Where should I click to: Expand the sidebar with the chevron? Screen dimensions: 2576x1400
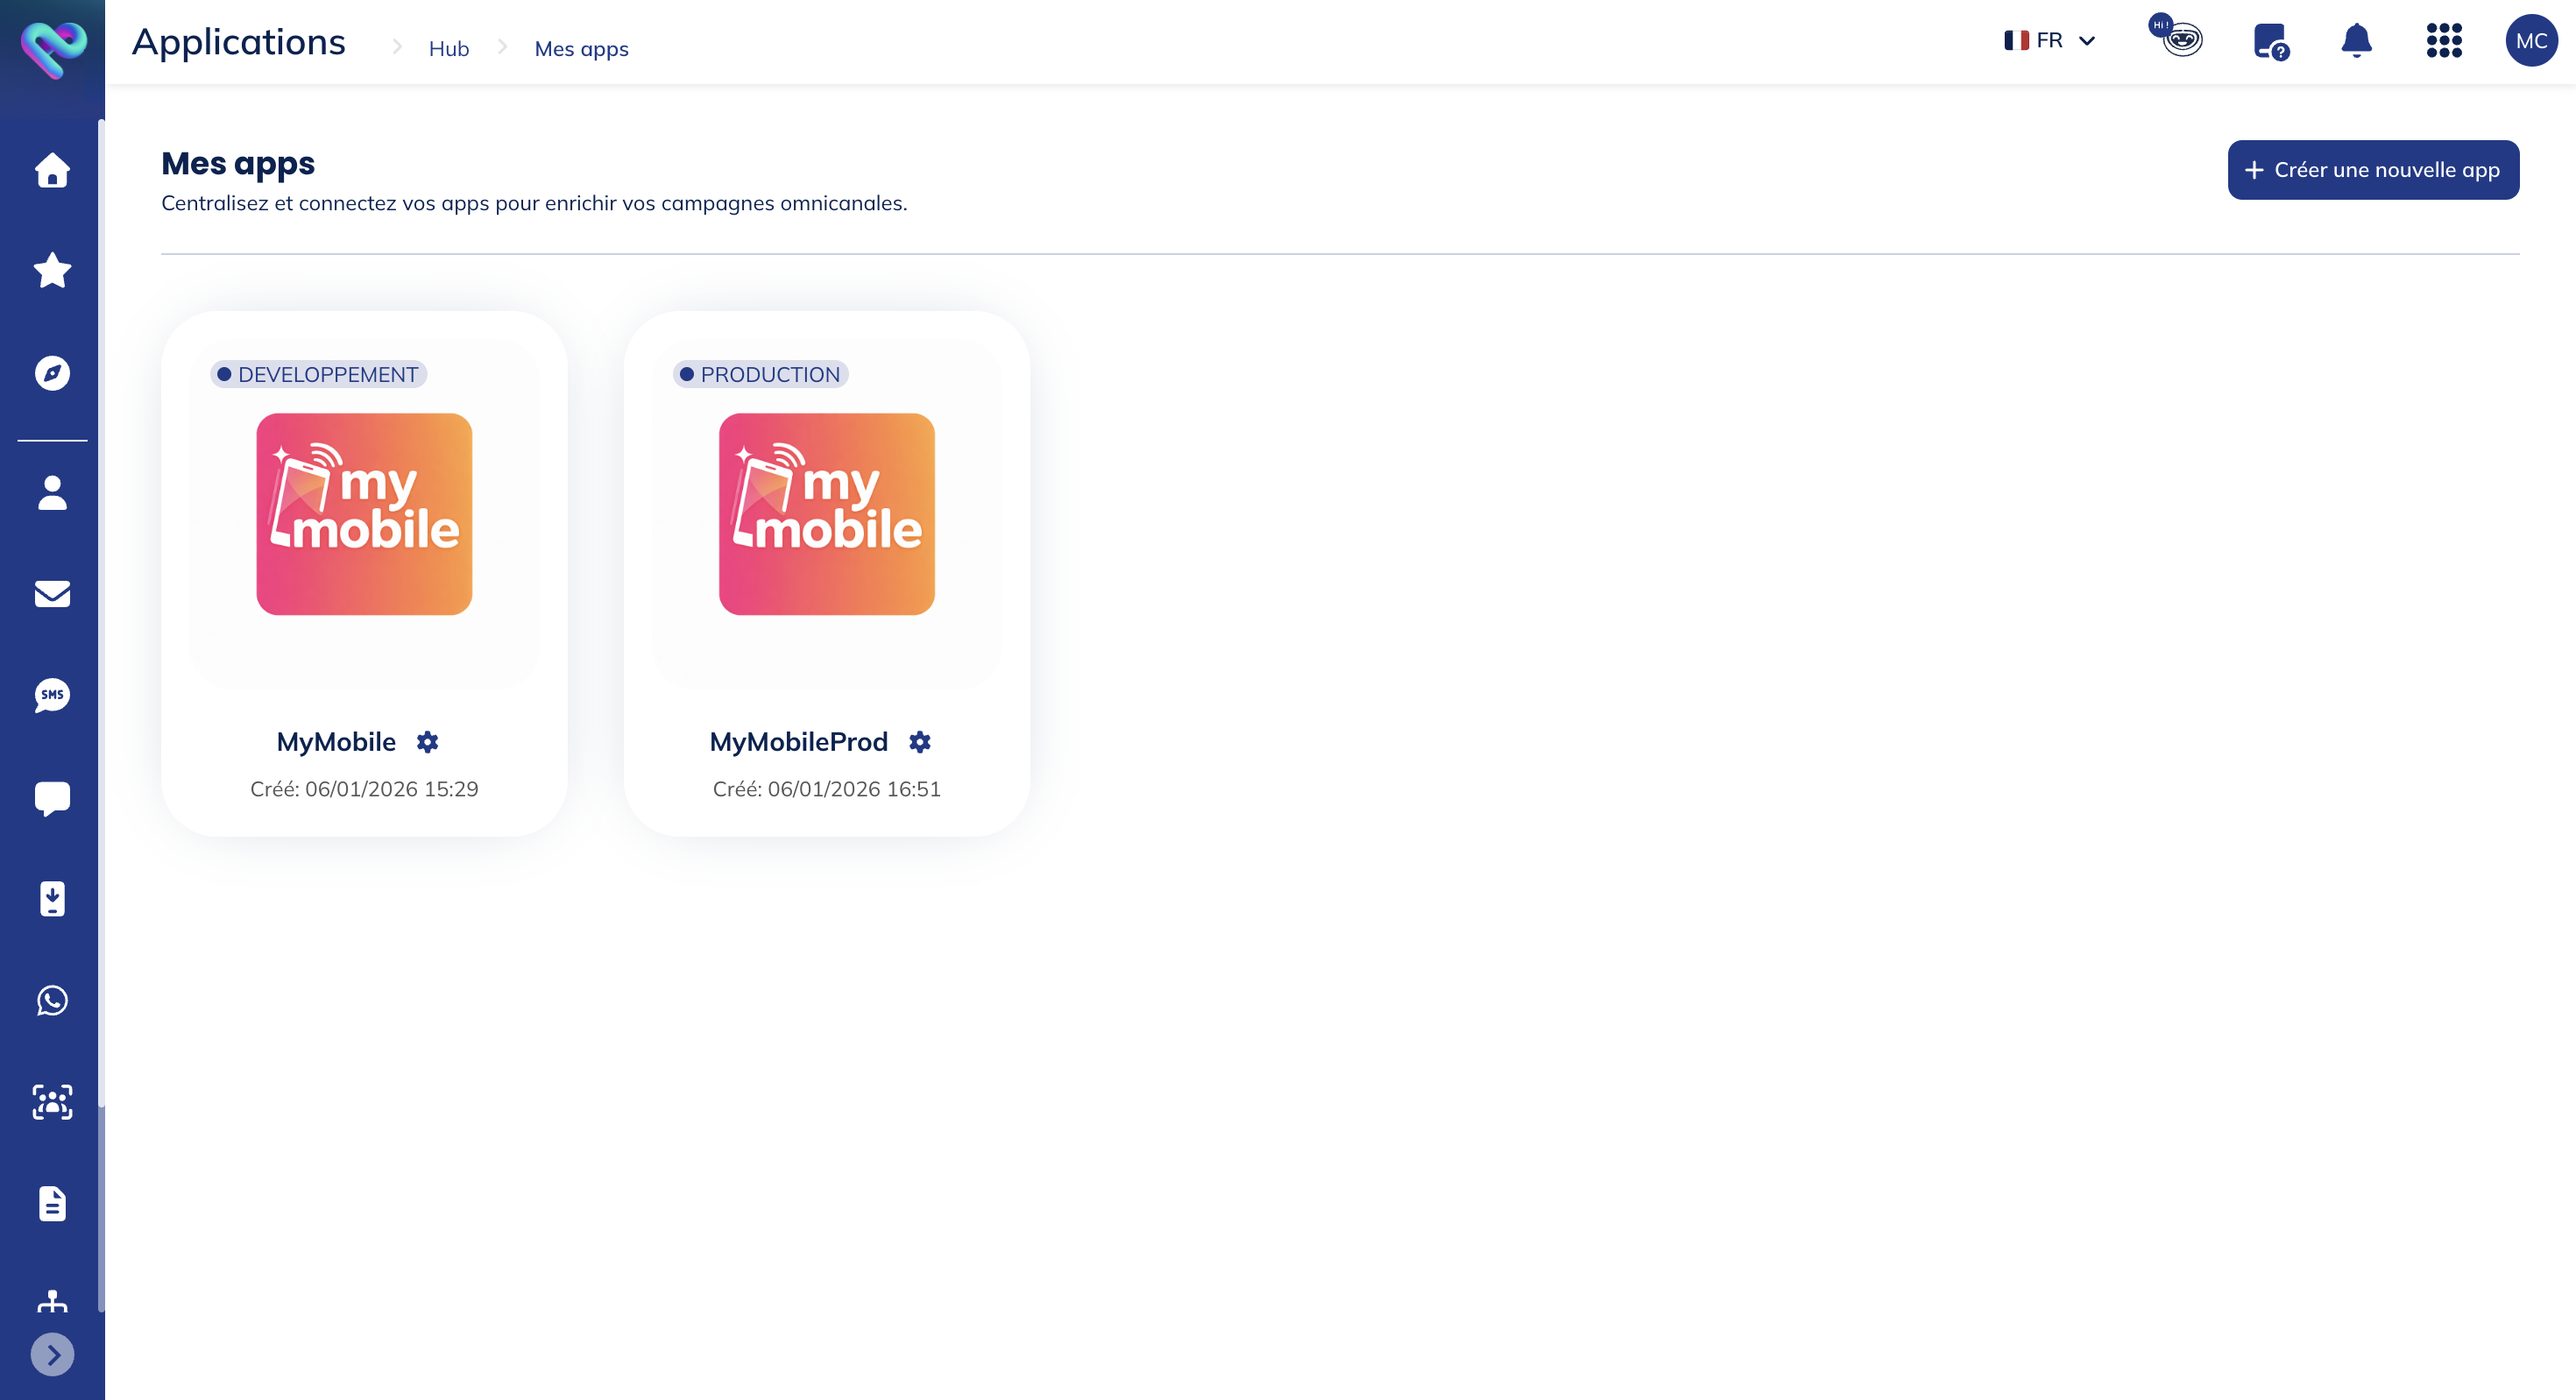(51, 1355)
